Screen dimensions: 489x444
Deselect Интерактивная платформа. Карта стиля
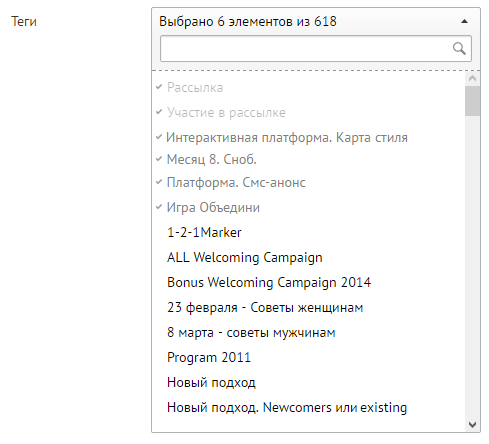pyautogui.click(x=287, y=137)
